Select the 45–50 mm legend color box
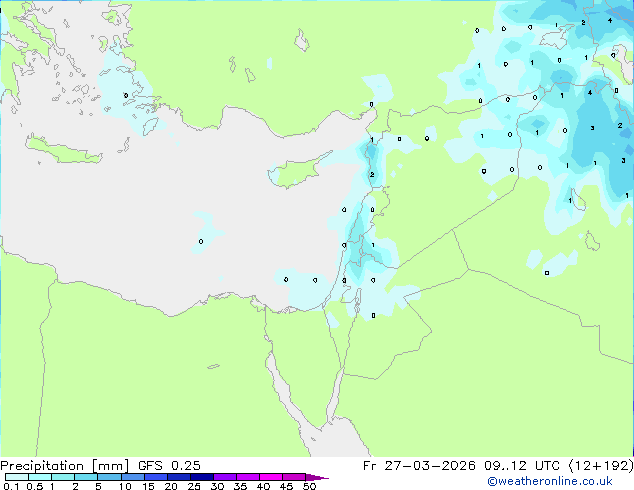This screenshot has width=634, height=490. (294, 477)
